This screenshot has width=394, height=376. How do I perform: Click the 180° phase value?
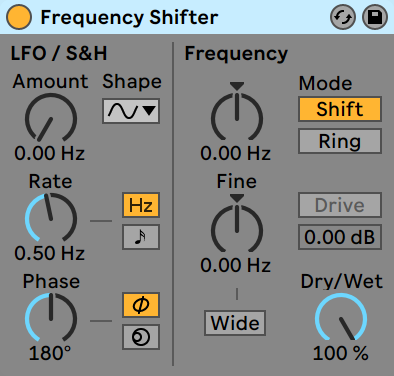point(50,353)
